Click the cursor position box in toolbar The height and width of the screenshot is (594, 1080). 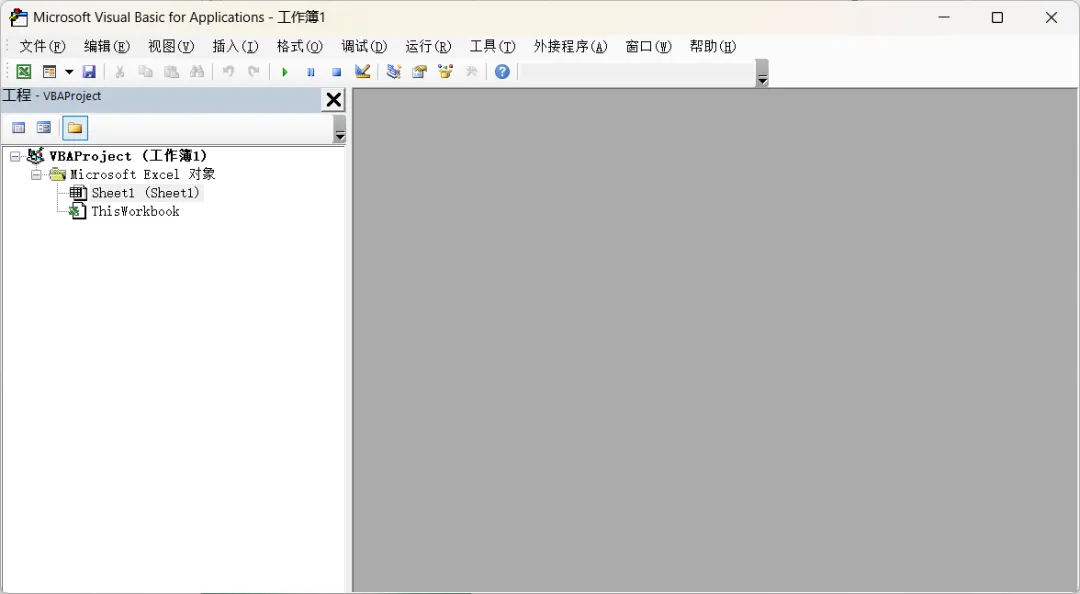(x=636, y=72)
